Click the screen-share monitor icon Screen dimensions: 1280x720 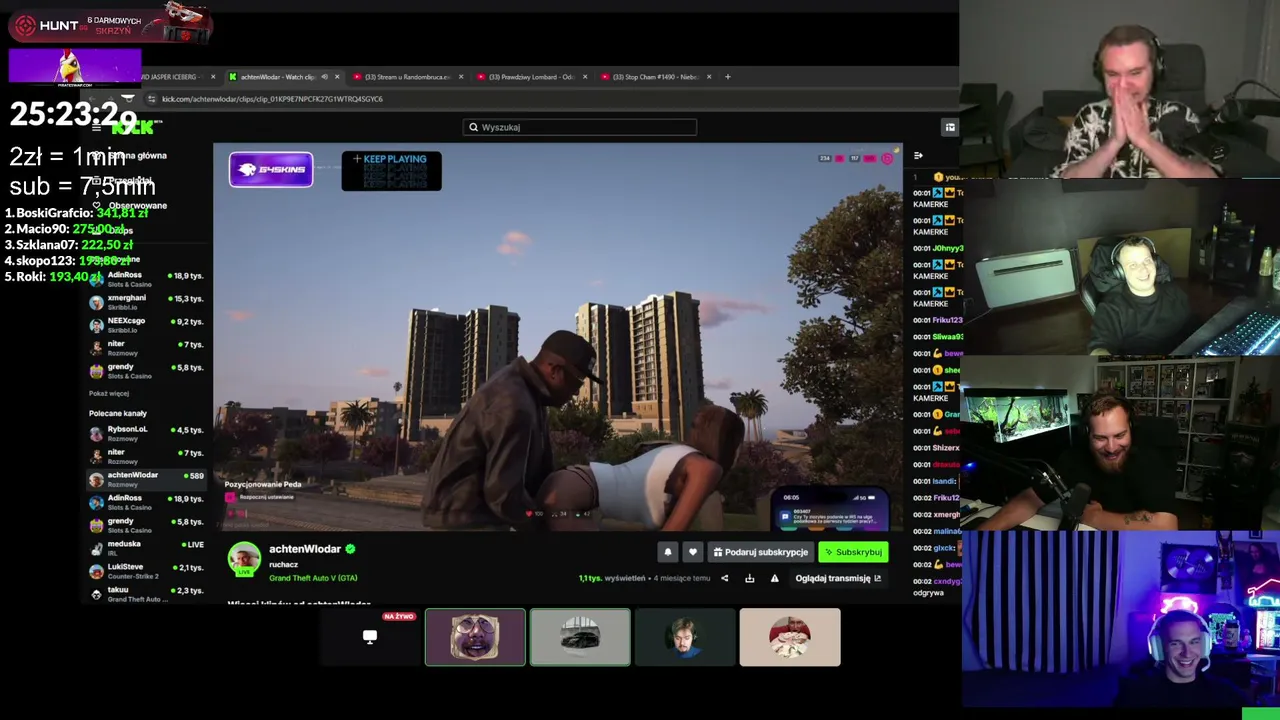(370, 637)
